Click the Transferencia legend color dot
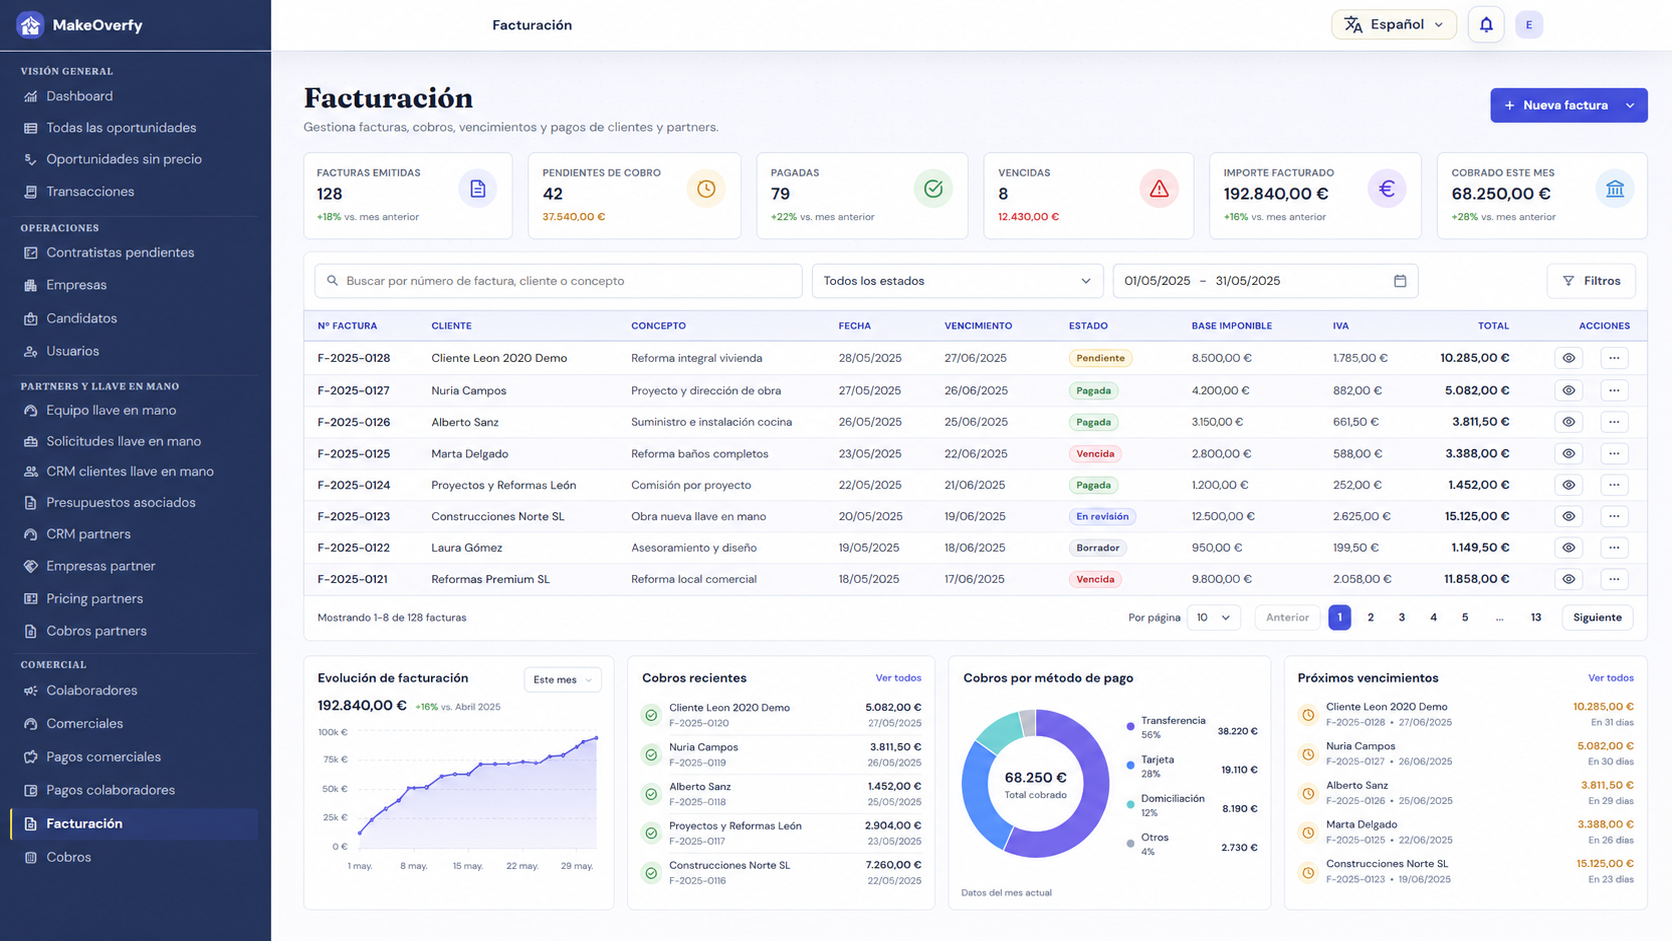Viewport: 1672px width, 941px height. [x=1131, y=727]
